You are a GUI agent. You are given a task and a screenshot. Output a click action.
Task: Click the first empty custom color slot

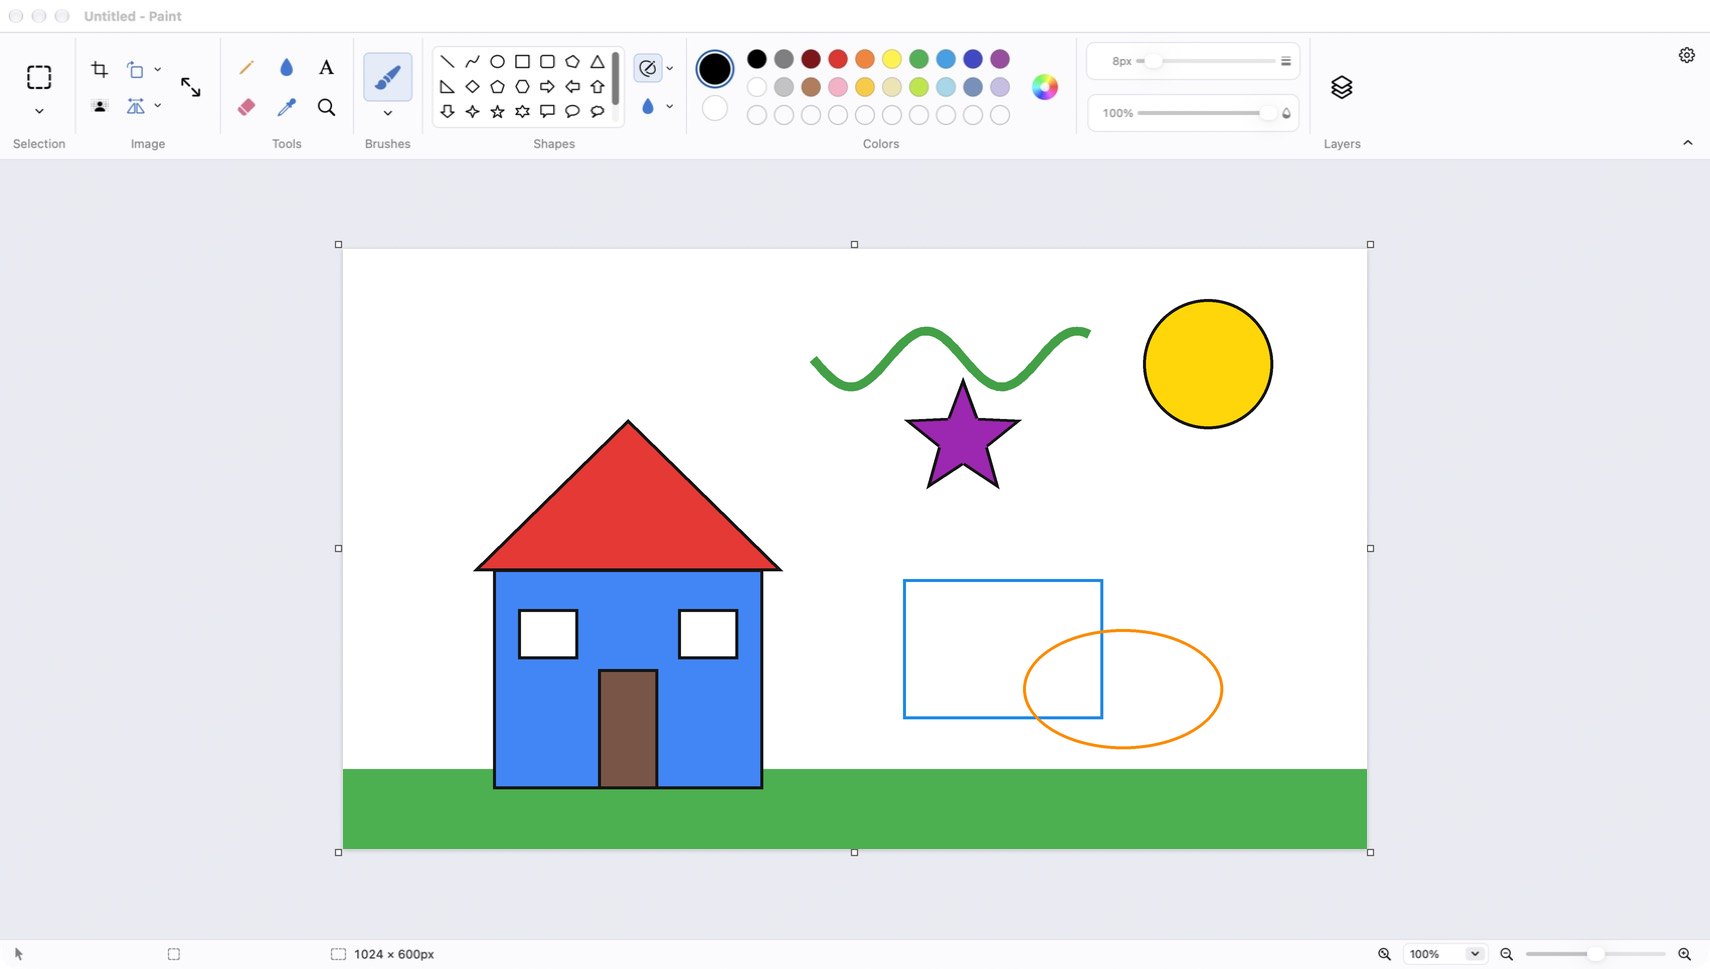(757, 115)
